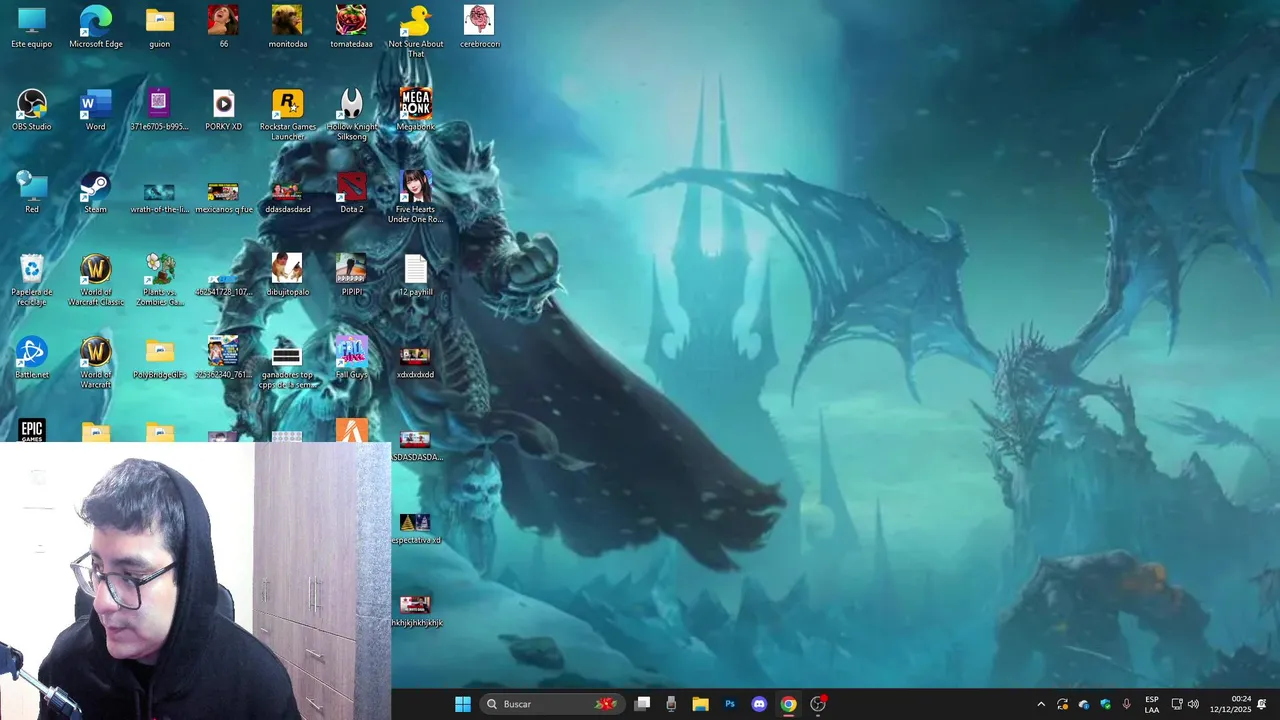
Task: Click the microphone tray indicator
Action: [x=1127, y=704]
